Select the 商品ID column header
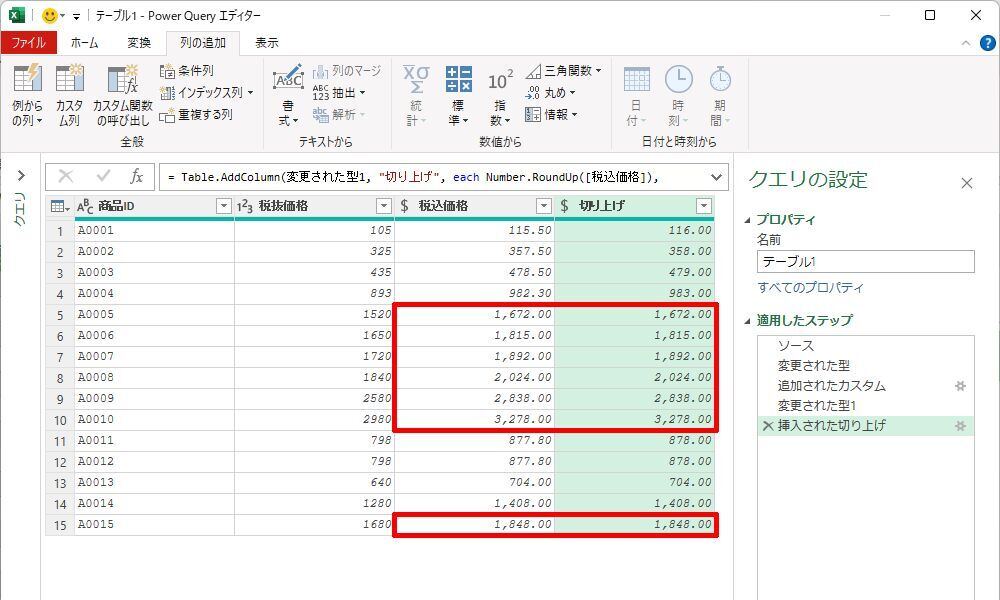The image size is (1000, 600). pos(154,206)
